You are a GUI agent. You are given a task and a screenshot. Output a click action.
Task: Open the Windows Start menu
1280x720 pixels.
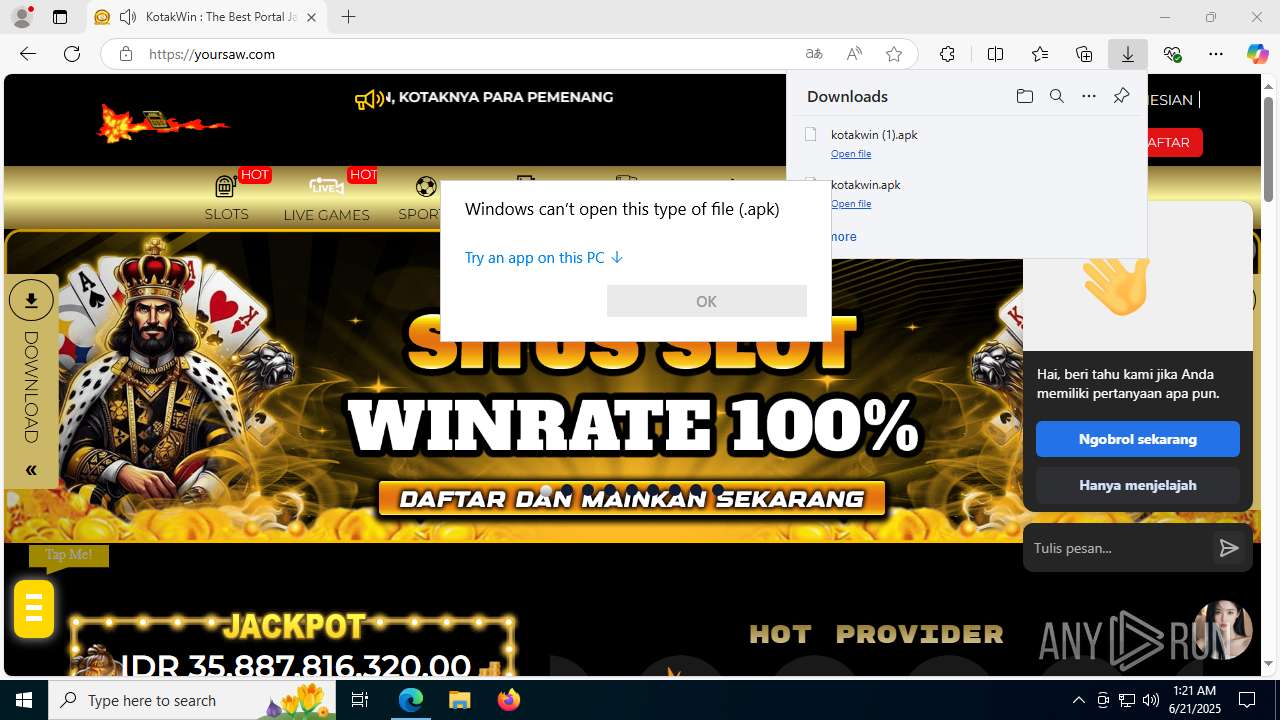pyautogui.click(x=24, y=700)
